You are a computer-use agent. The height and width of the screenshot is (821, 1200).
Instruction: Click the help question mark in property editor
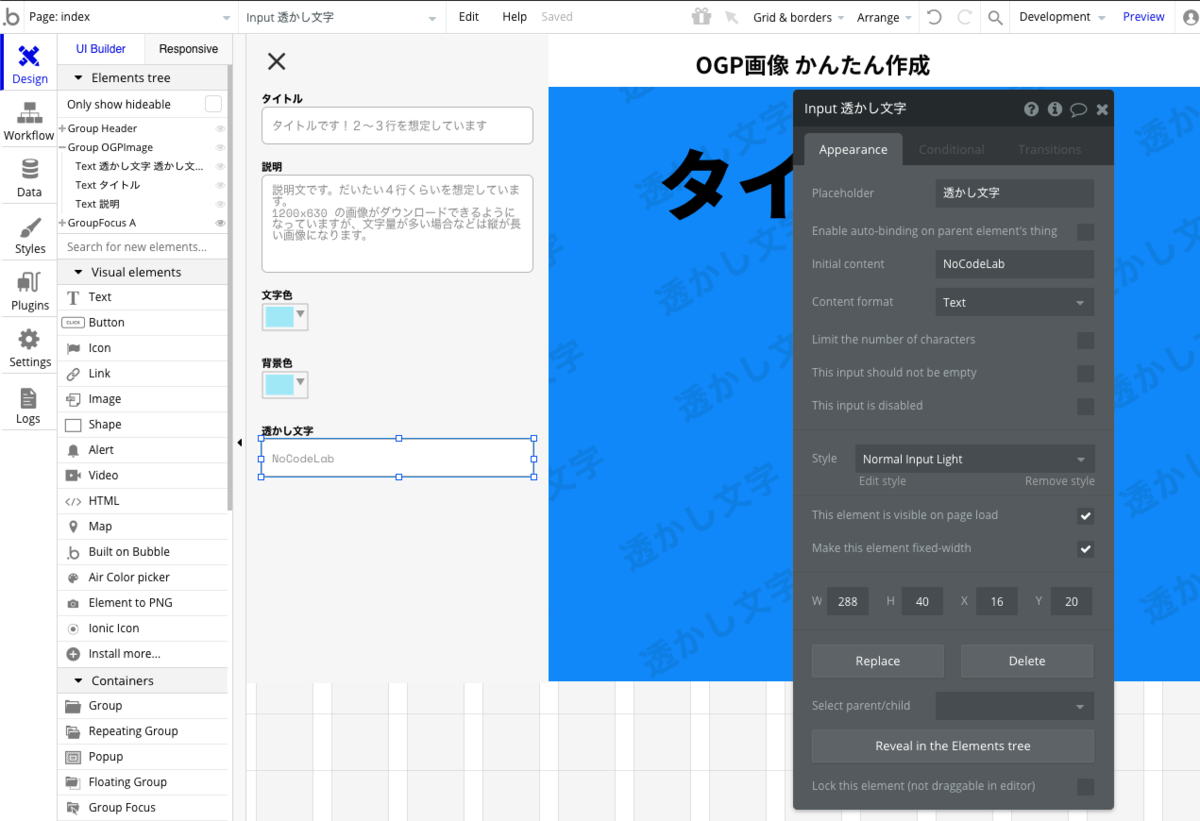1031,109
